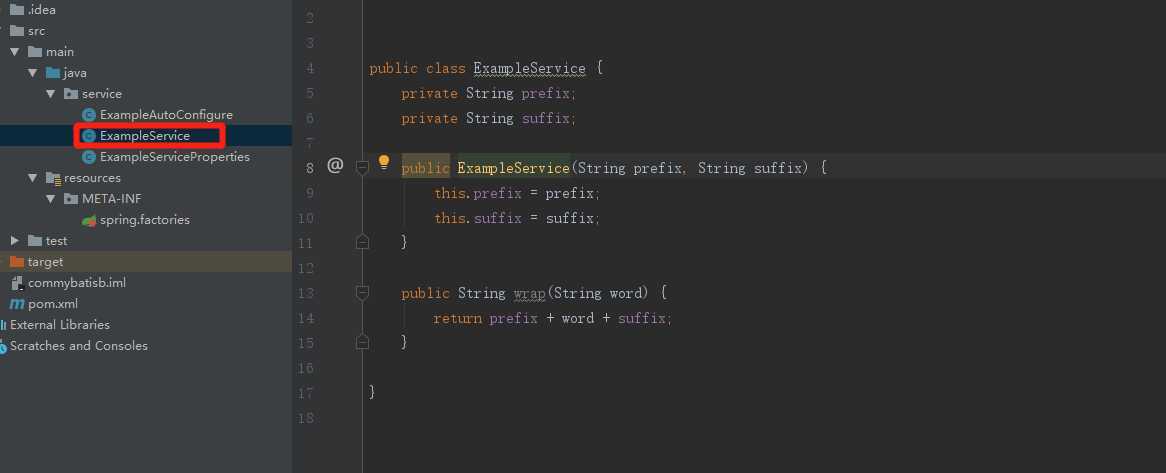Viewport: 1166px width, 473px height.
Task: Click the orange target folder icon
Action: click(x=17, y=262)
